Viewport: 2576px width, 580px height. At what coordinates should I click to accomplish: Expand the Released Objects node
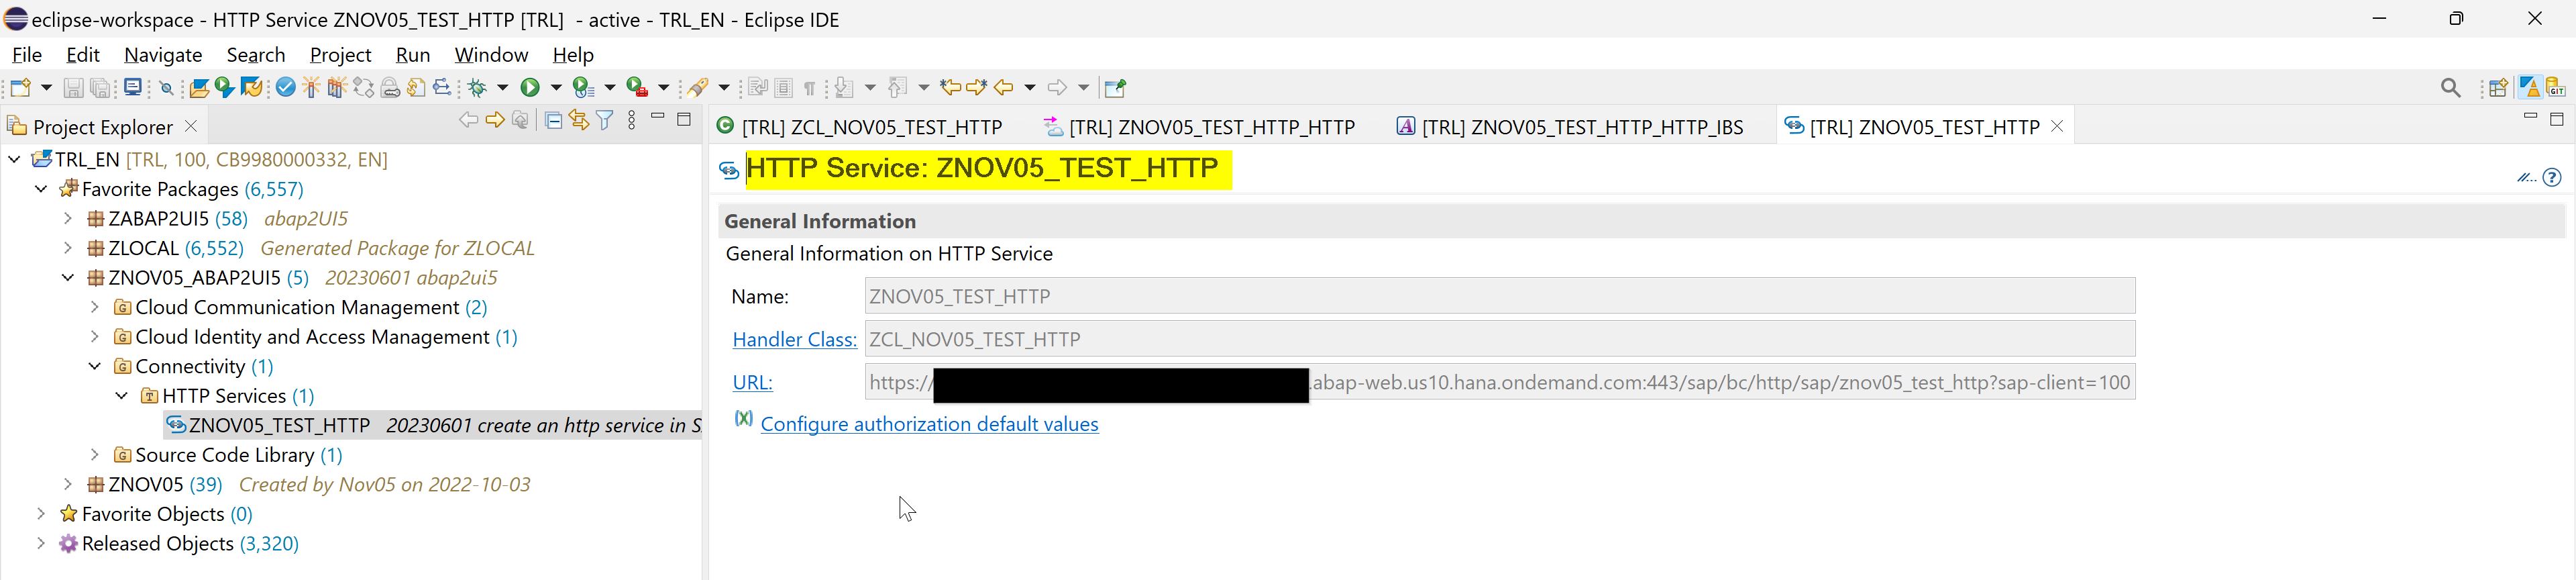(41, 543)
